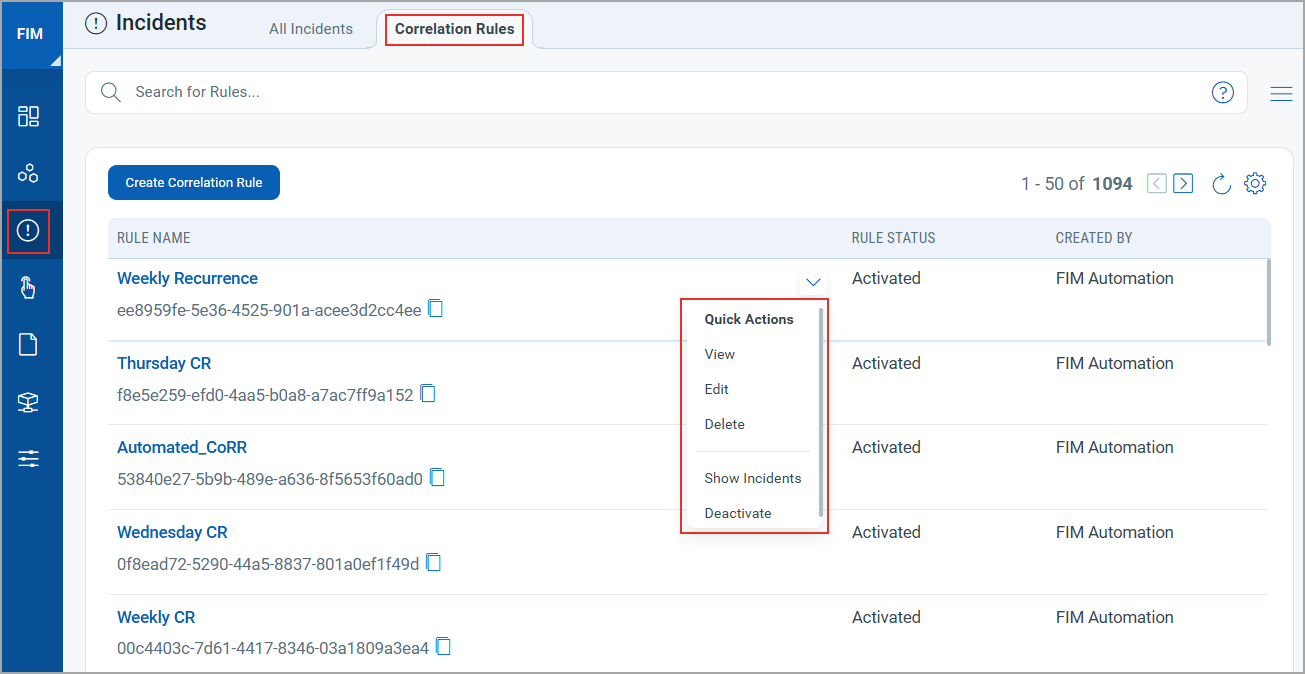Open the manual actions hand icon

[28, 288]
